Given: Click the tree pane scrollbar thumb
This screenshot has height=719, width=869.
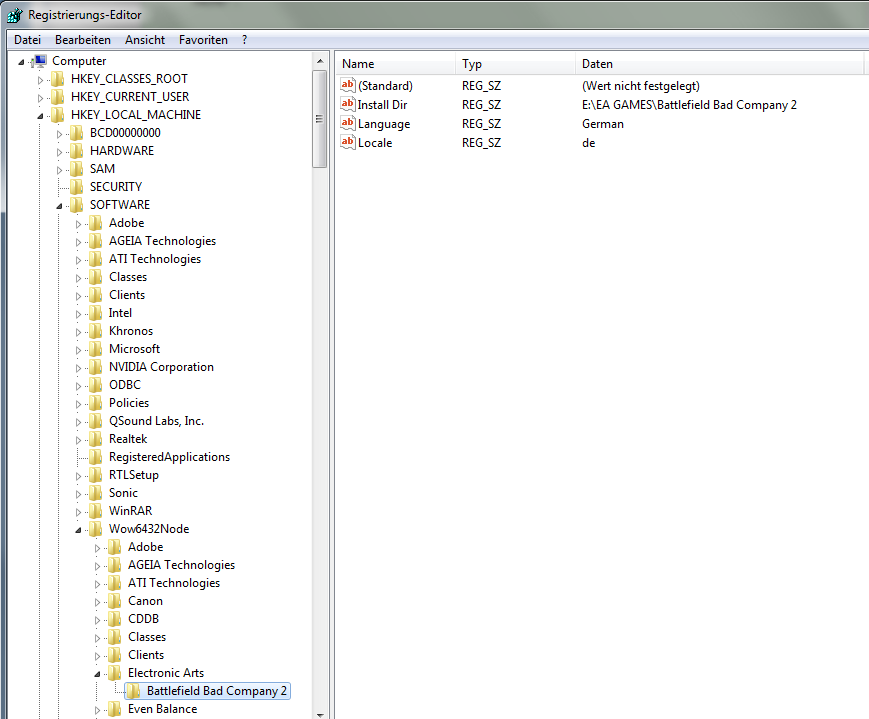Looking at the screenshot, I should click(320, 119).
